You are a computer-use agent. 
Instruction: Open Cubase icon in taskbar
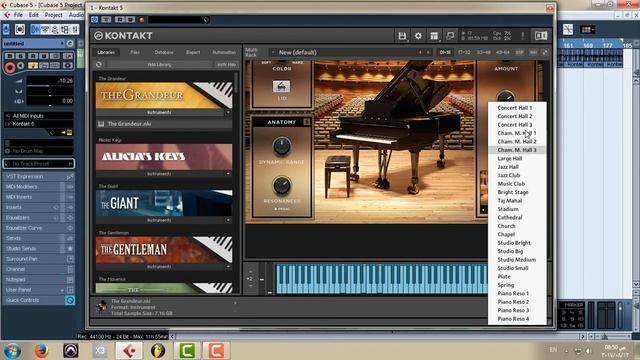[x=129, y=351]
